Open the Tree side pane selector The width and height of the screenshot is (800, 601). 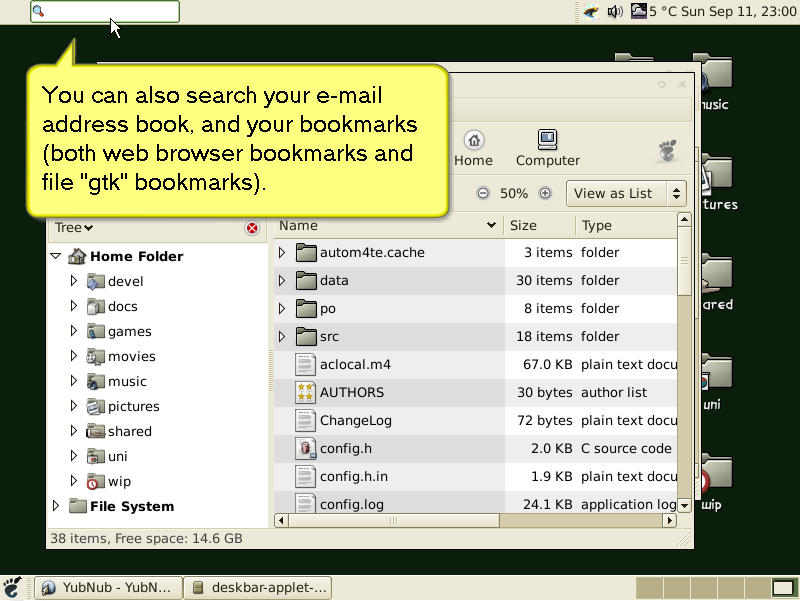coord(74,228)
